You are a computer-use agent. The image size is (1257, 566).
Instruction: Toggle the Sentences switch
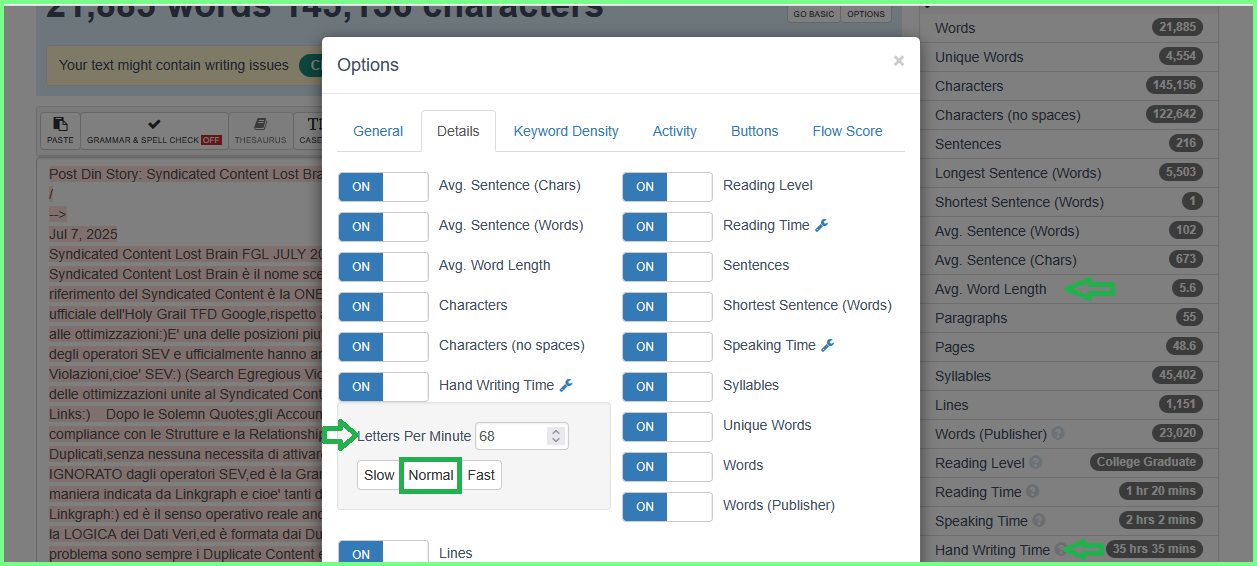click(x=667, y=266)
